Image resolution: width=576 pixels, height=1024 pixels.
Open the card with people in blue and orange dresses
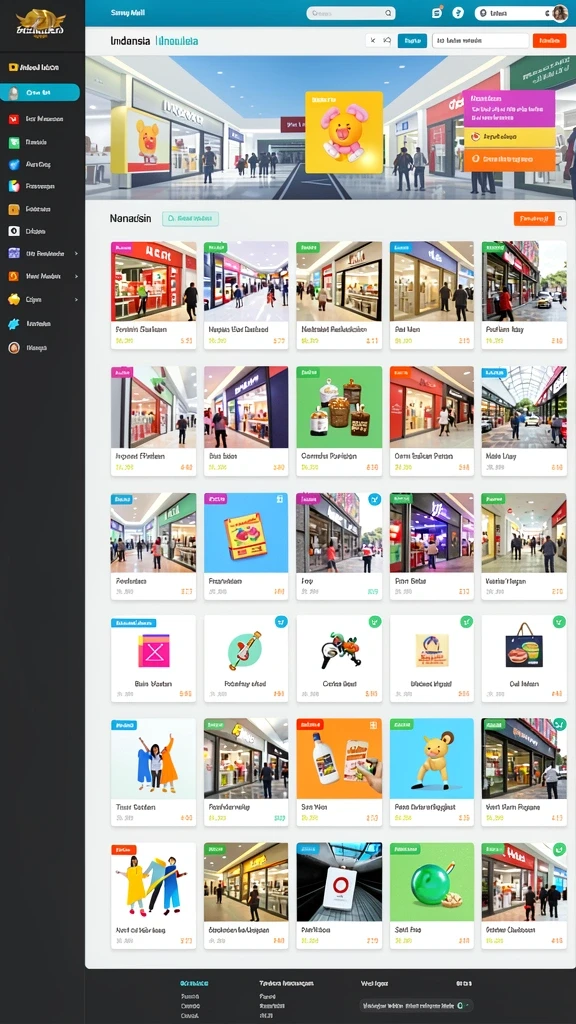click(x=153, y=772)
